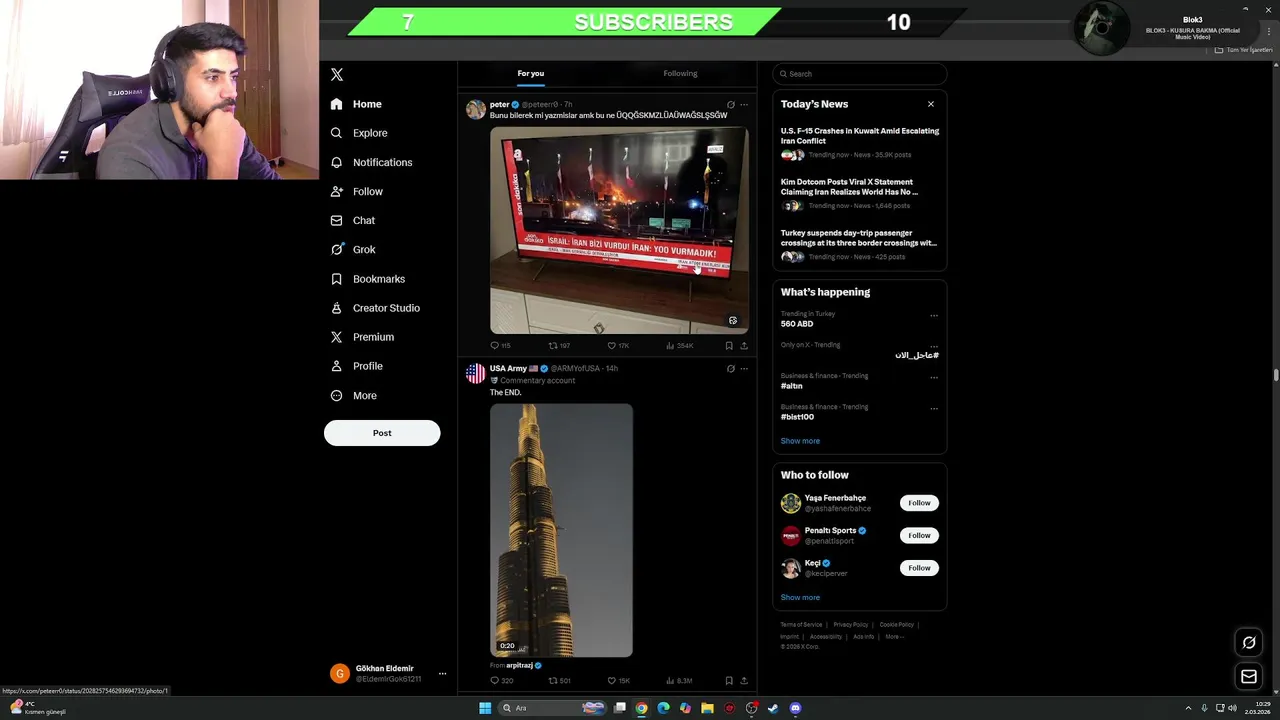Click the Grok explain icon on peter's post
Screen dimensions: 1280x720
(731, 104)
